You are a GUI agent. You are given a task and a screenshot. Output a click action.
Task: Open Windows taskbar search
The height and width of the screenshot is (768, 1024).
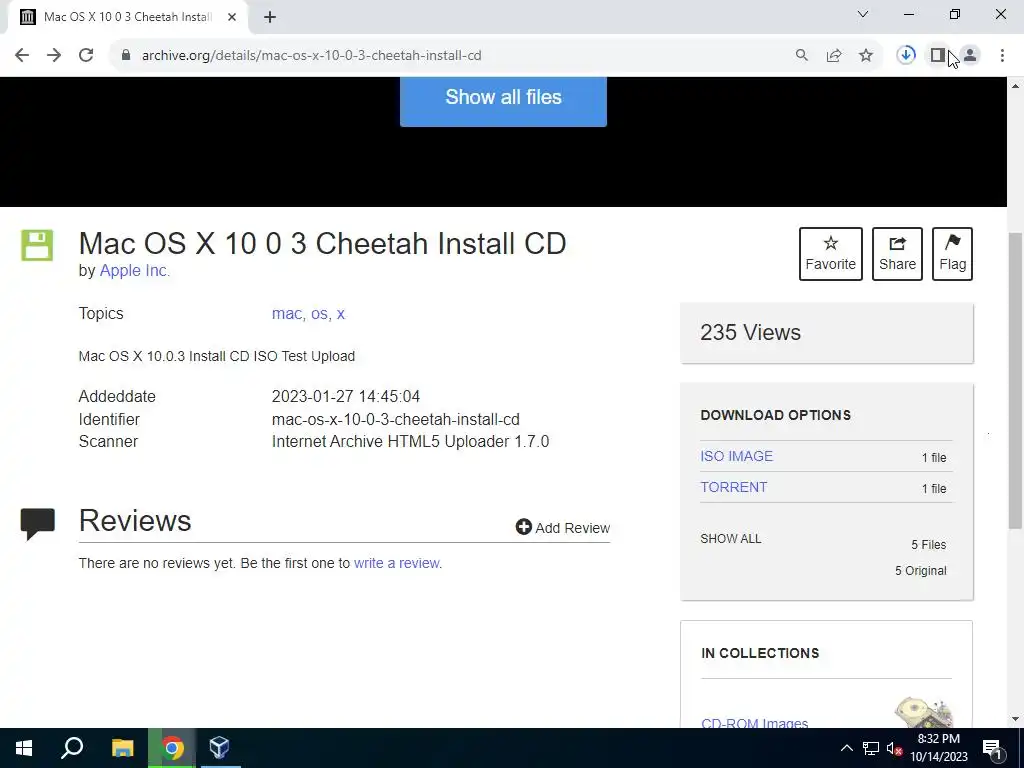coord(72,748)
